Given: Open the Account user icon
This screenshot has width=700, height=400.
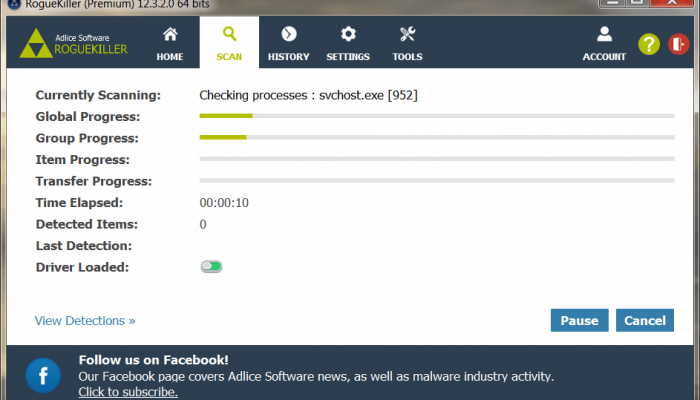Looking at the screenshot, I should click(604, 35).
